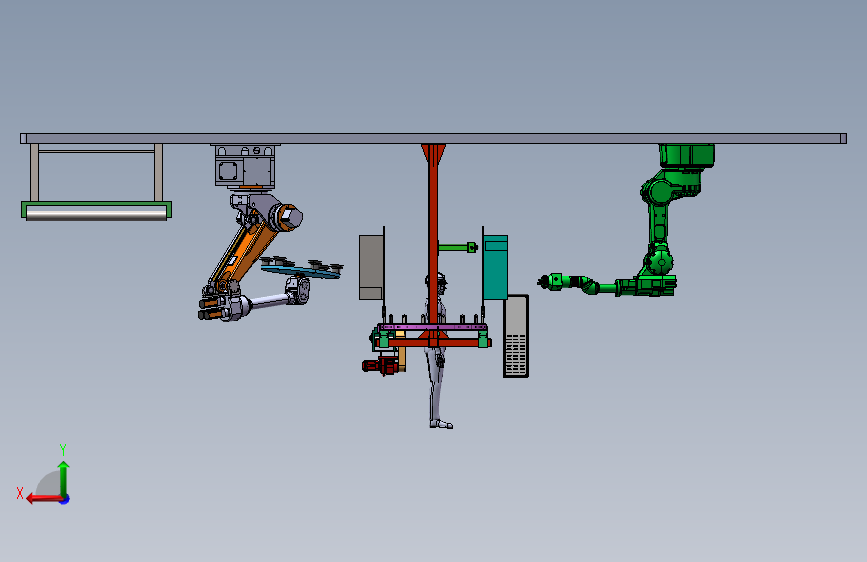The image size is (867, 562).
Task: Click the Y label on the triad
Action: tap(63, 449)
